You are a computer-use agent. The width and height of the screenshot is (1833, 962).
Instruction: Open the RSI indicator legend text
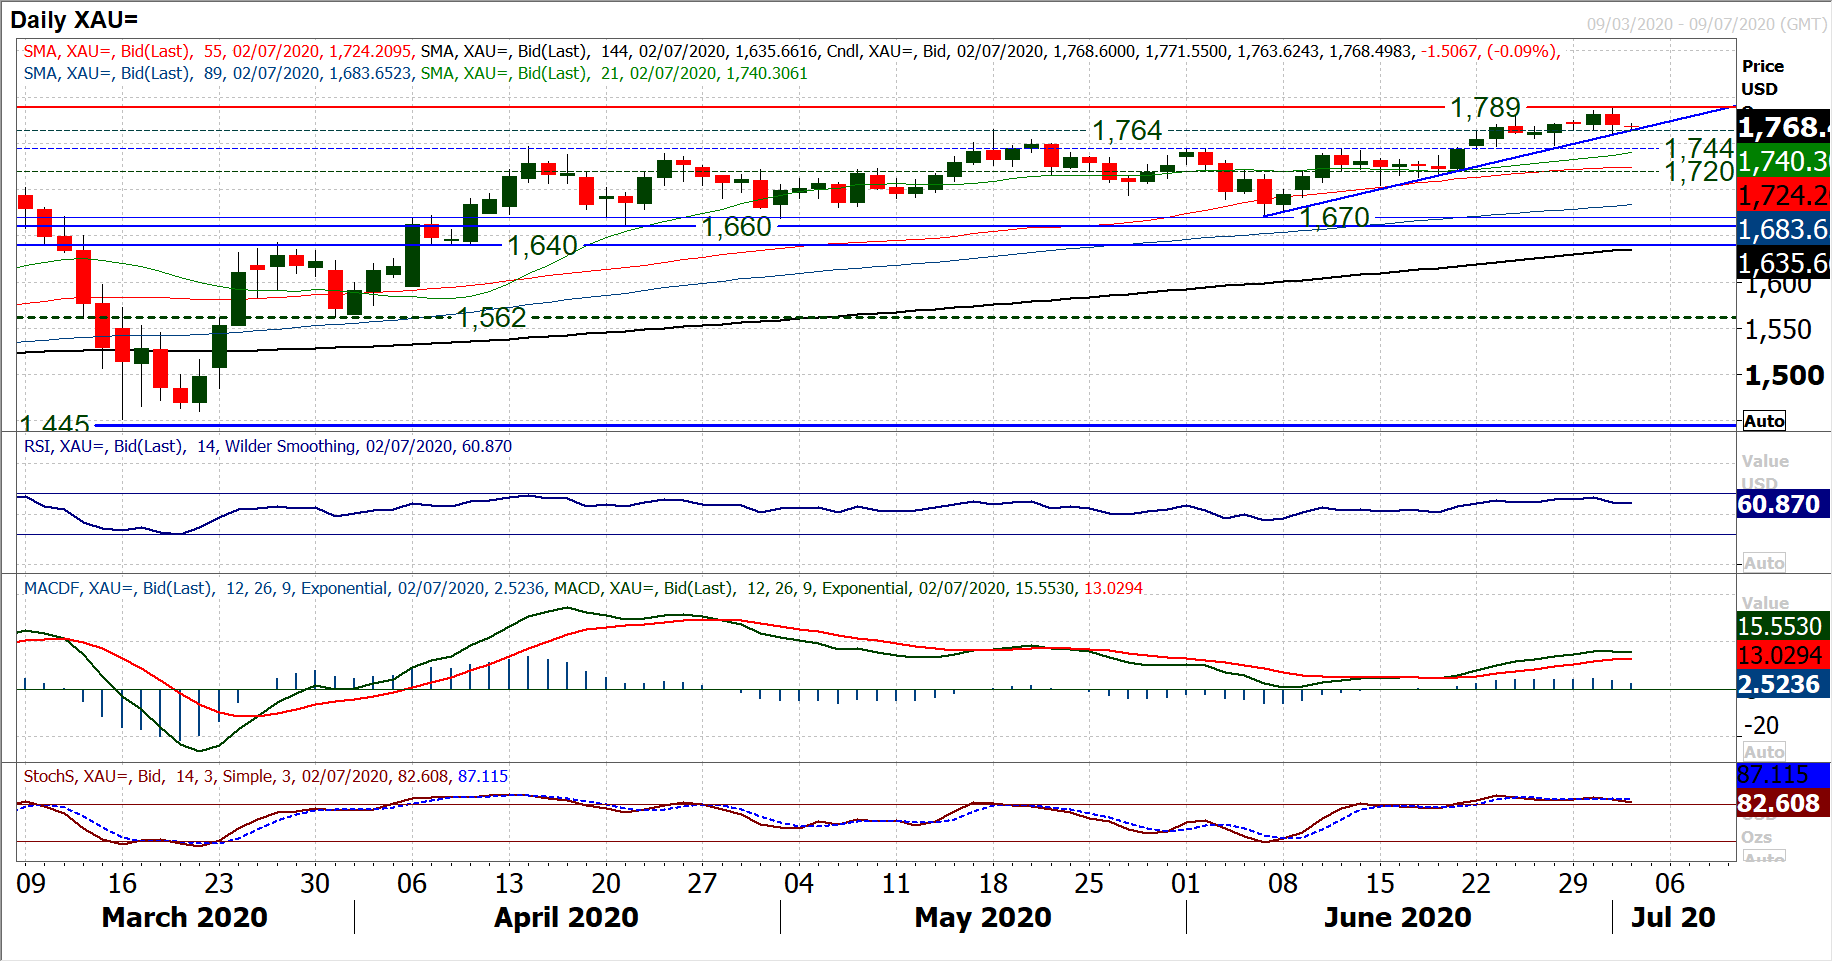268,446
